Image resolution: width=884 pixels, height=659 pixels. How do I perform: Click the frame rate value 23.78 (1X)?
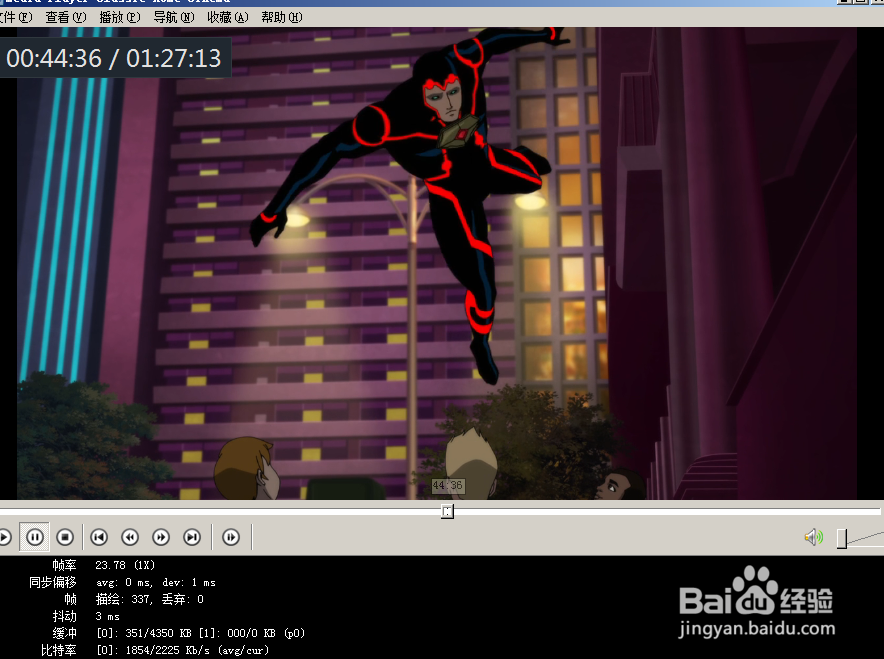coord(125,565)
